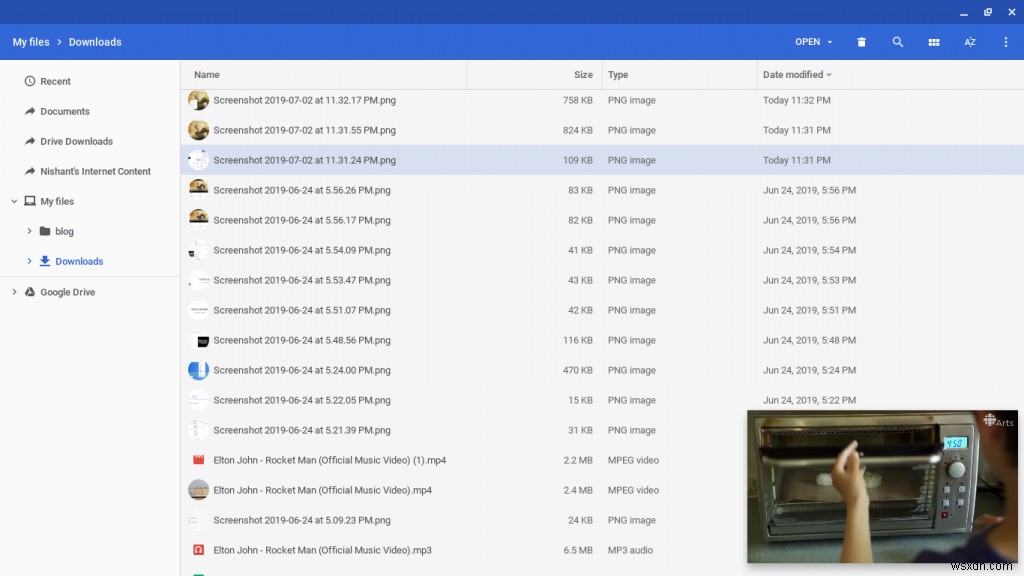
Task: Delete the selected screenshot using the trash icon
Action: click(859, 42)
